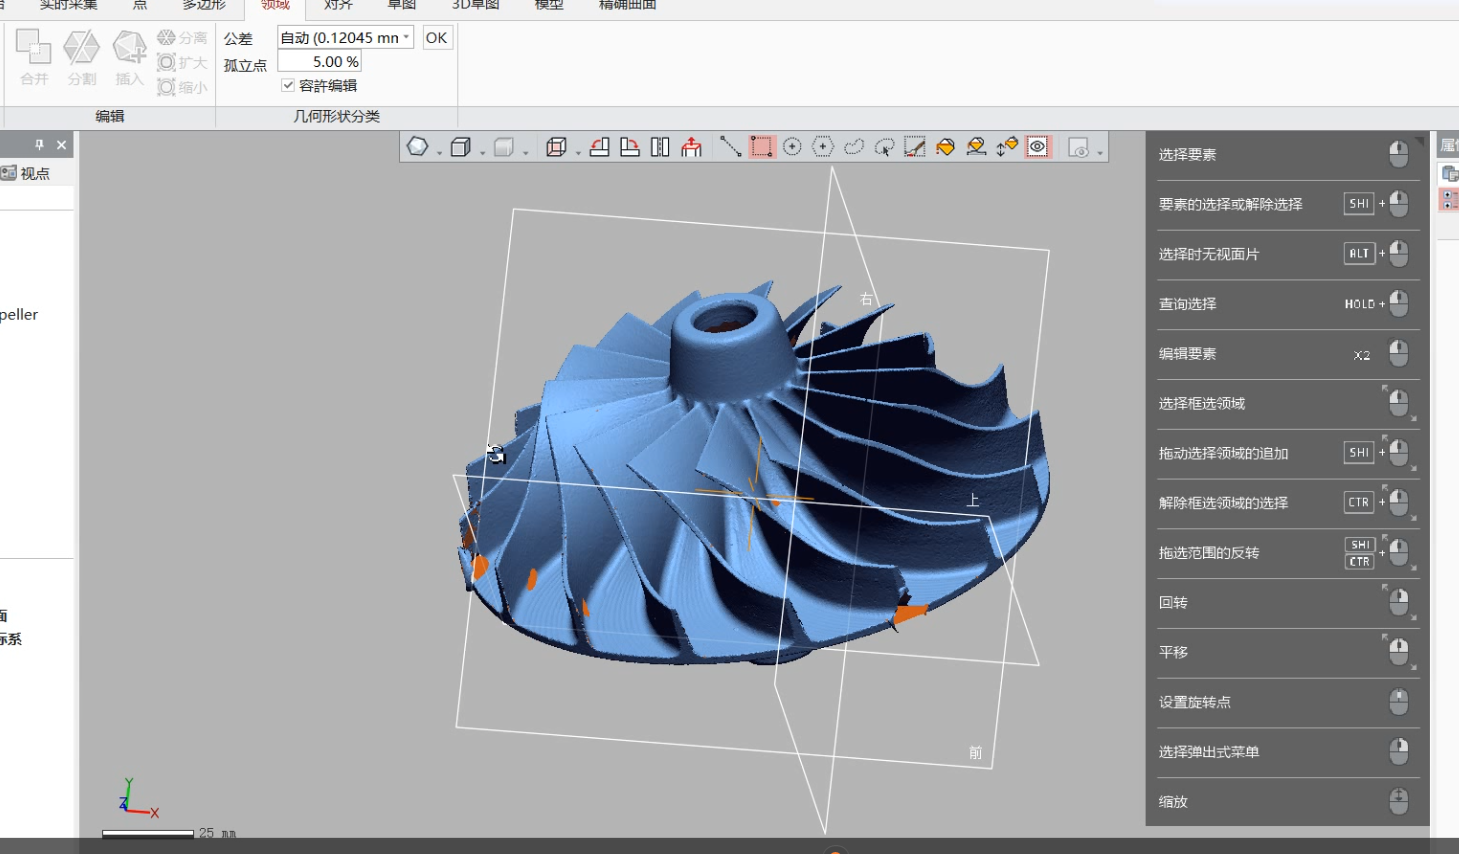Select the line selection mode tool

[731, 147]
